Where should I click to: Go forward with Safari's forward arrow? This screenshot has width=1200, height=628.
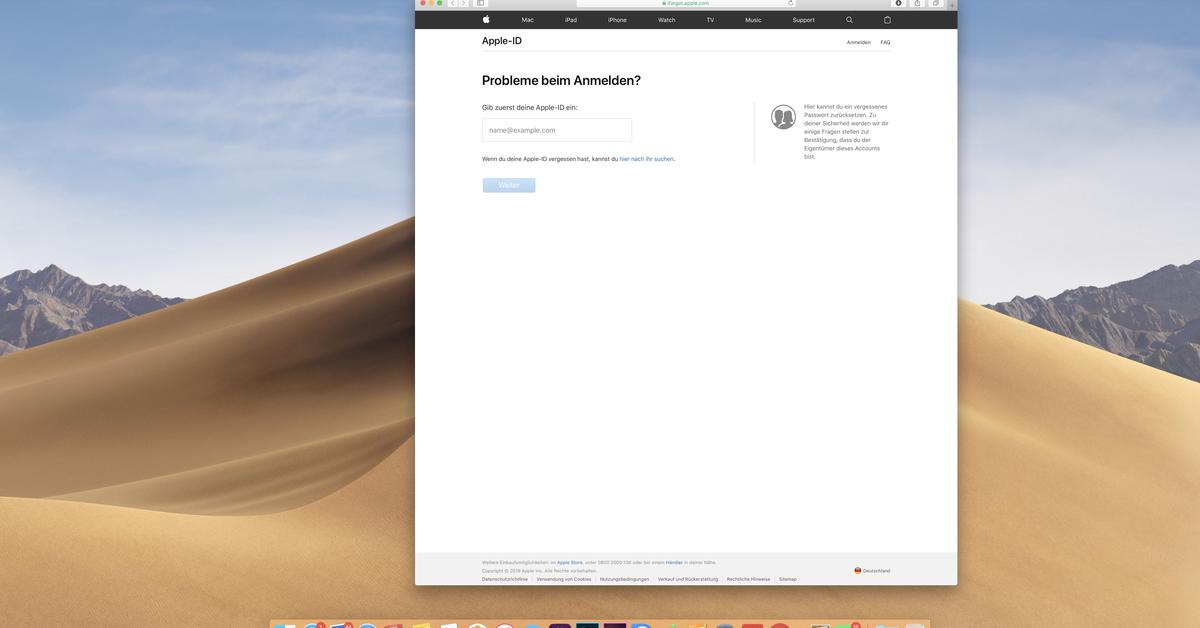464,3
